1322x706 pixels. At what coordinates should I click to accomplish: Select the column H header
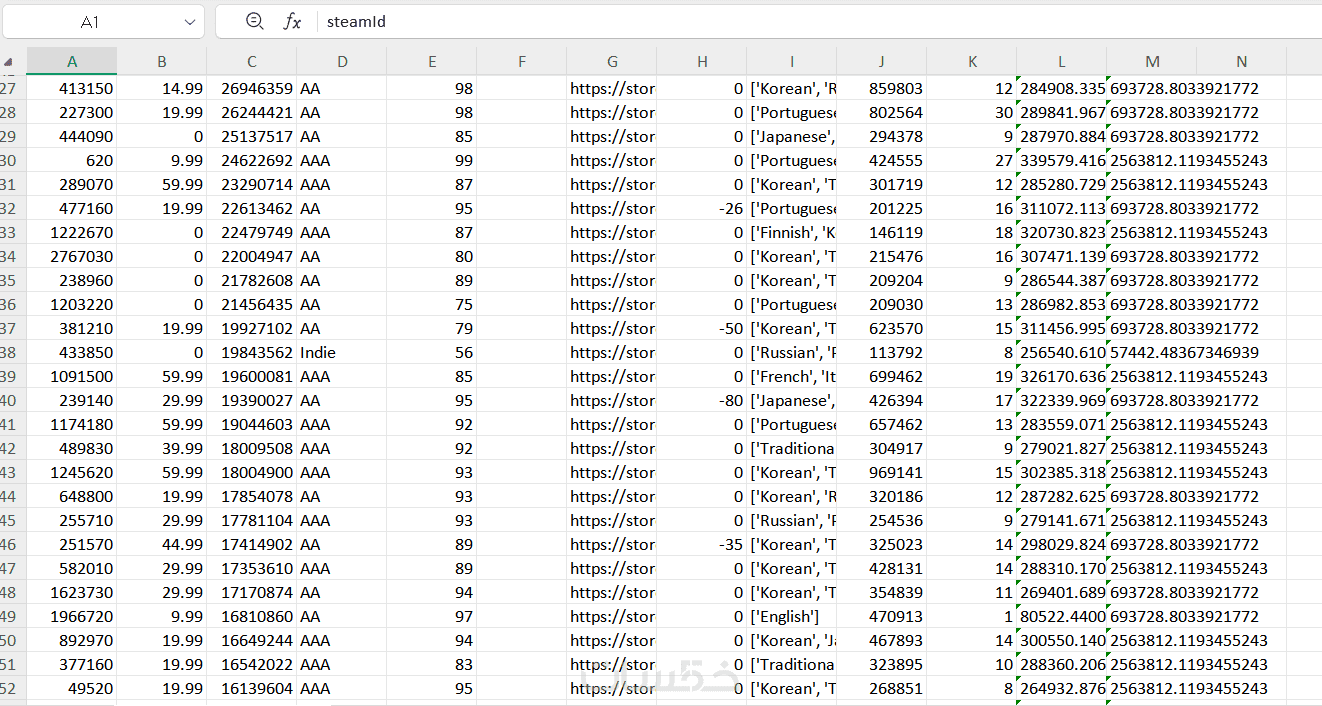[702, 62]
